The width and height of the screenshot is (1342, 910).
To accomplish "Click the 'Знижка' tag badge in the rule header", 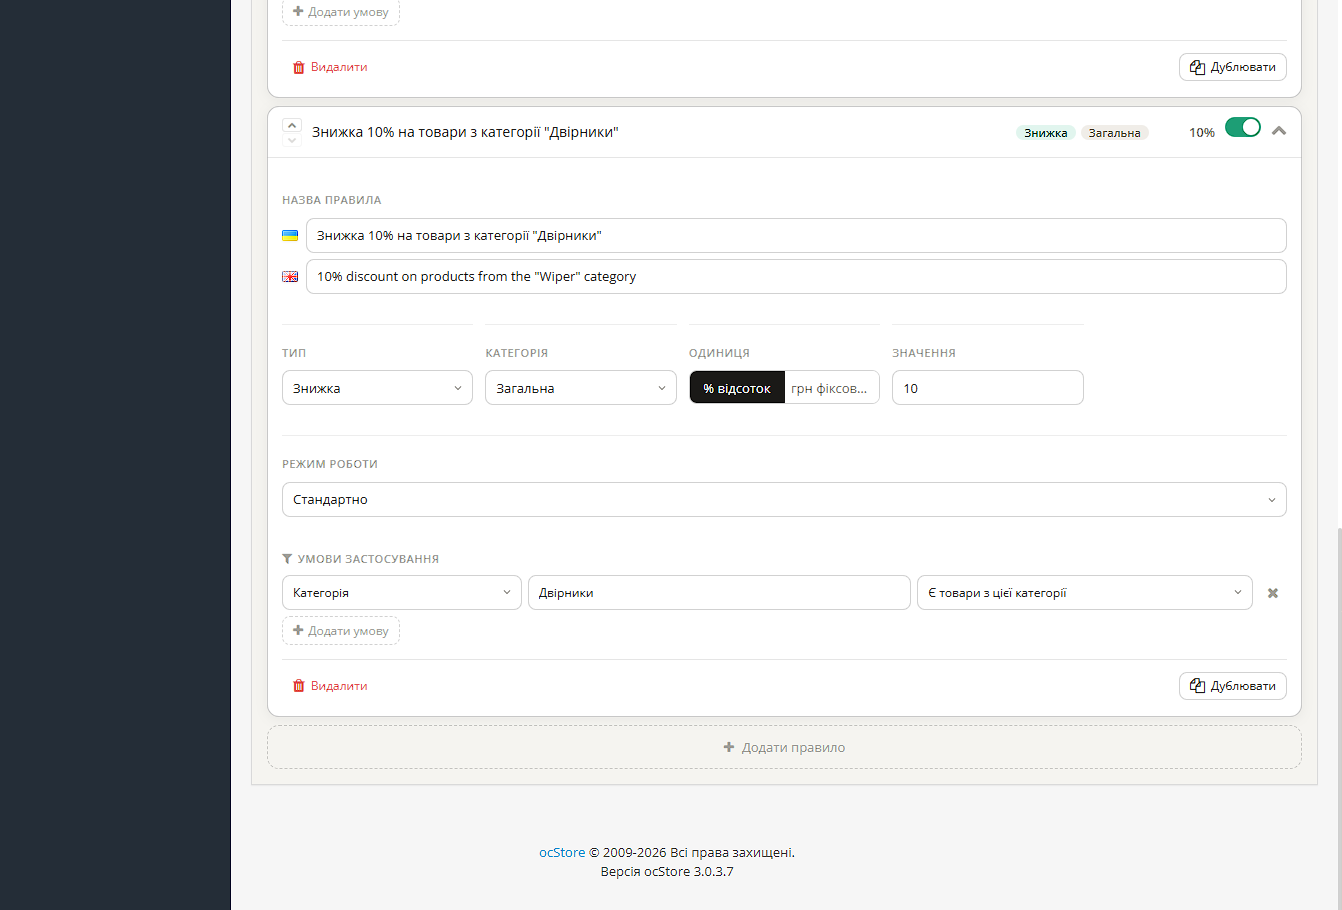I will click(1046, 133).
